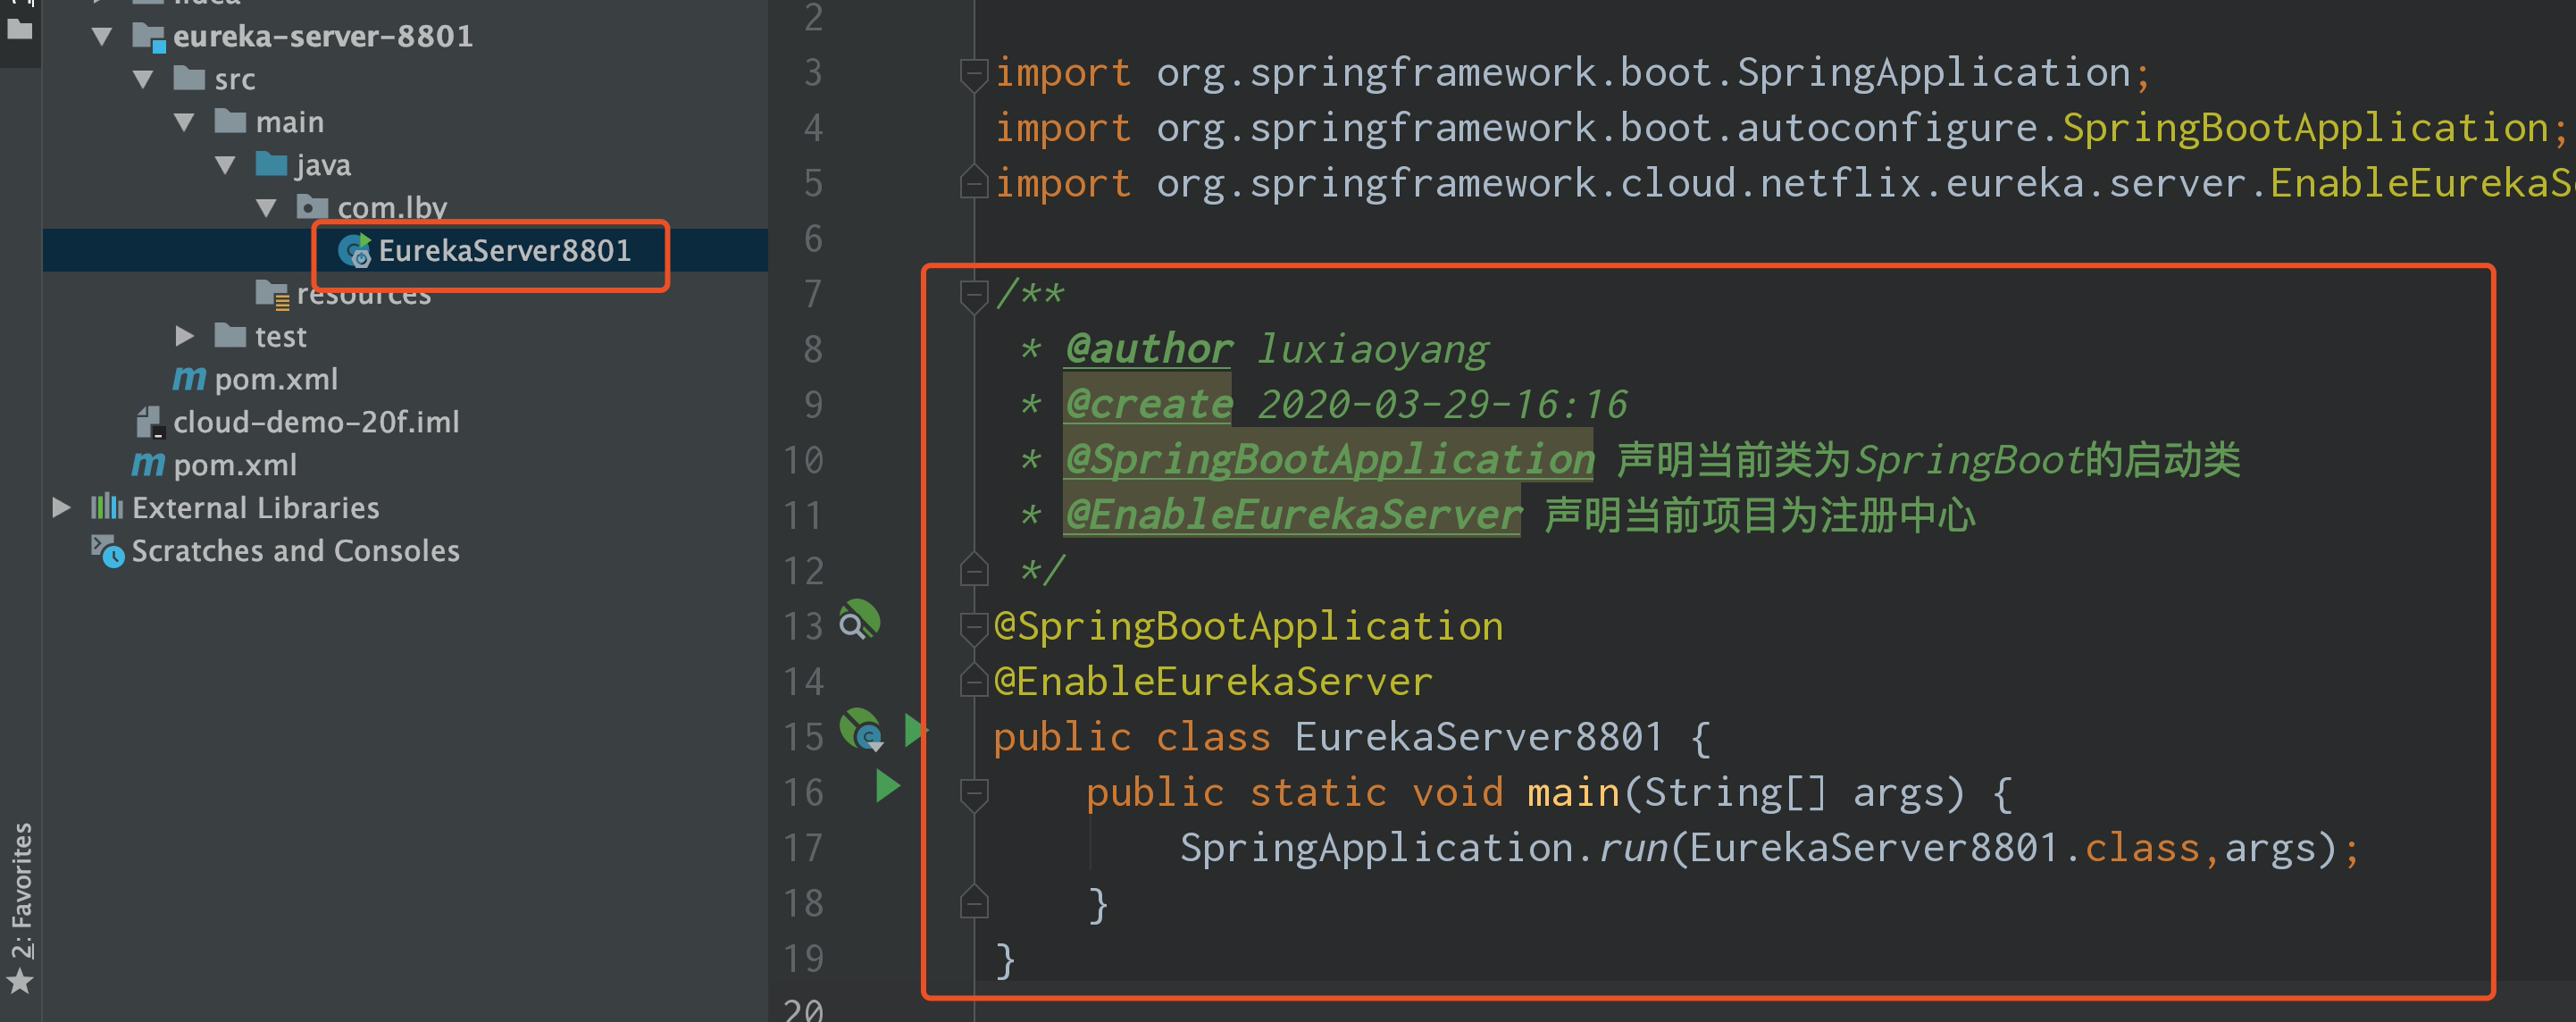The image size is (2576, 1022).
Task: Select the cloud-demo-20f.iml file
Action: (x=315, y=423)
